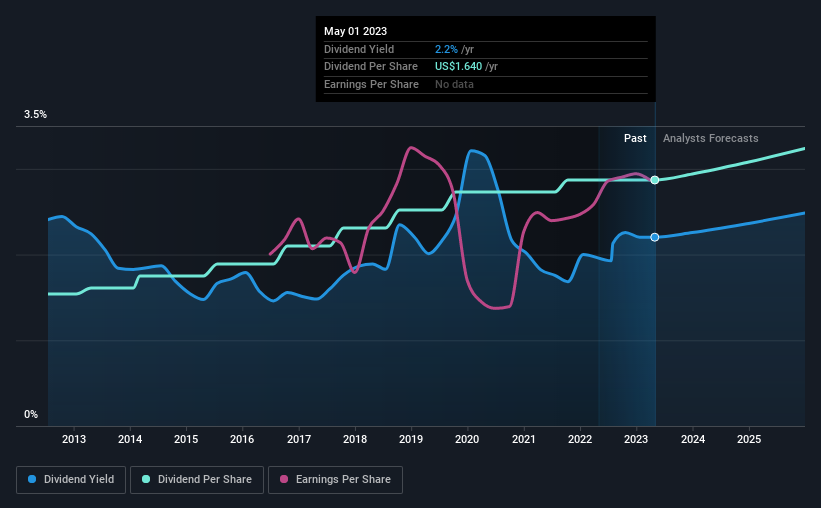This screenshot has width=821, height=508.
Task: Click the US$1.640 dividend per share value
Action: (458, 67)
